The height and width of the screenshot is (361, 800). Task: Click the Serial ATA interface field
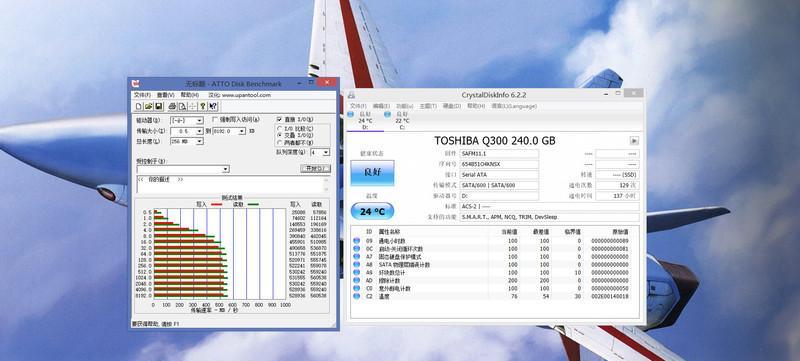pos(499,175)
